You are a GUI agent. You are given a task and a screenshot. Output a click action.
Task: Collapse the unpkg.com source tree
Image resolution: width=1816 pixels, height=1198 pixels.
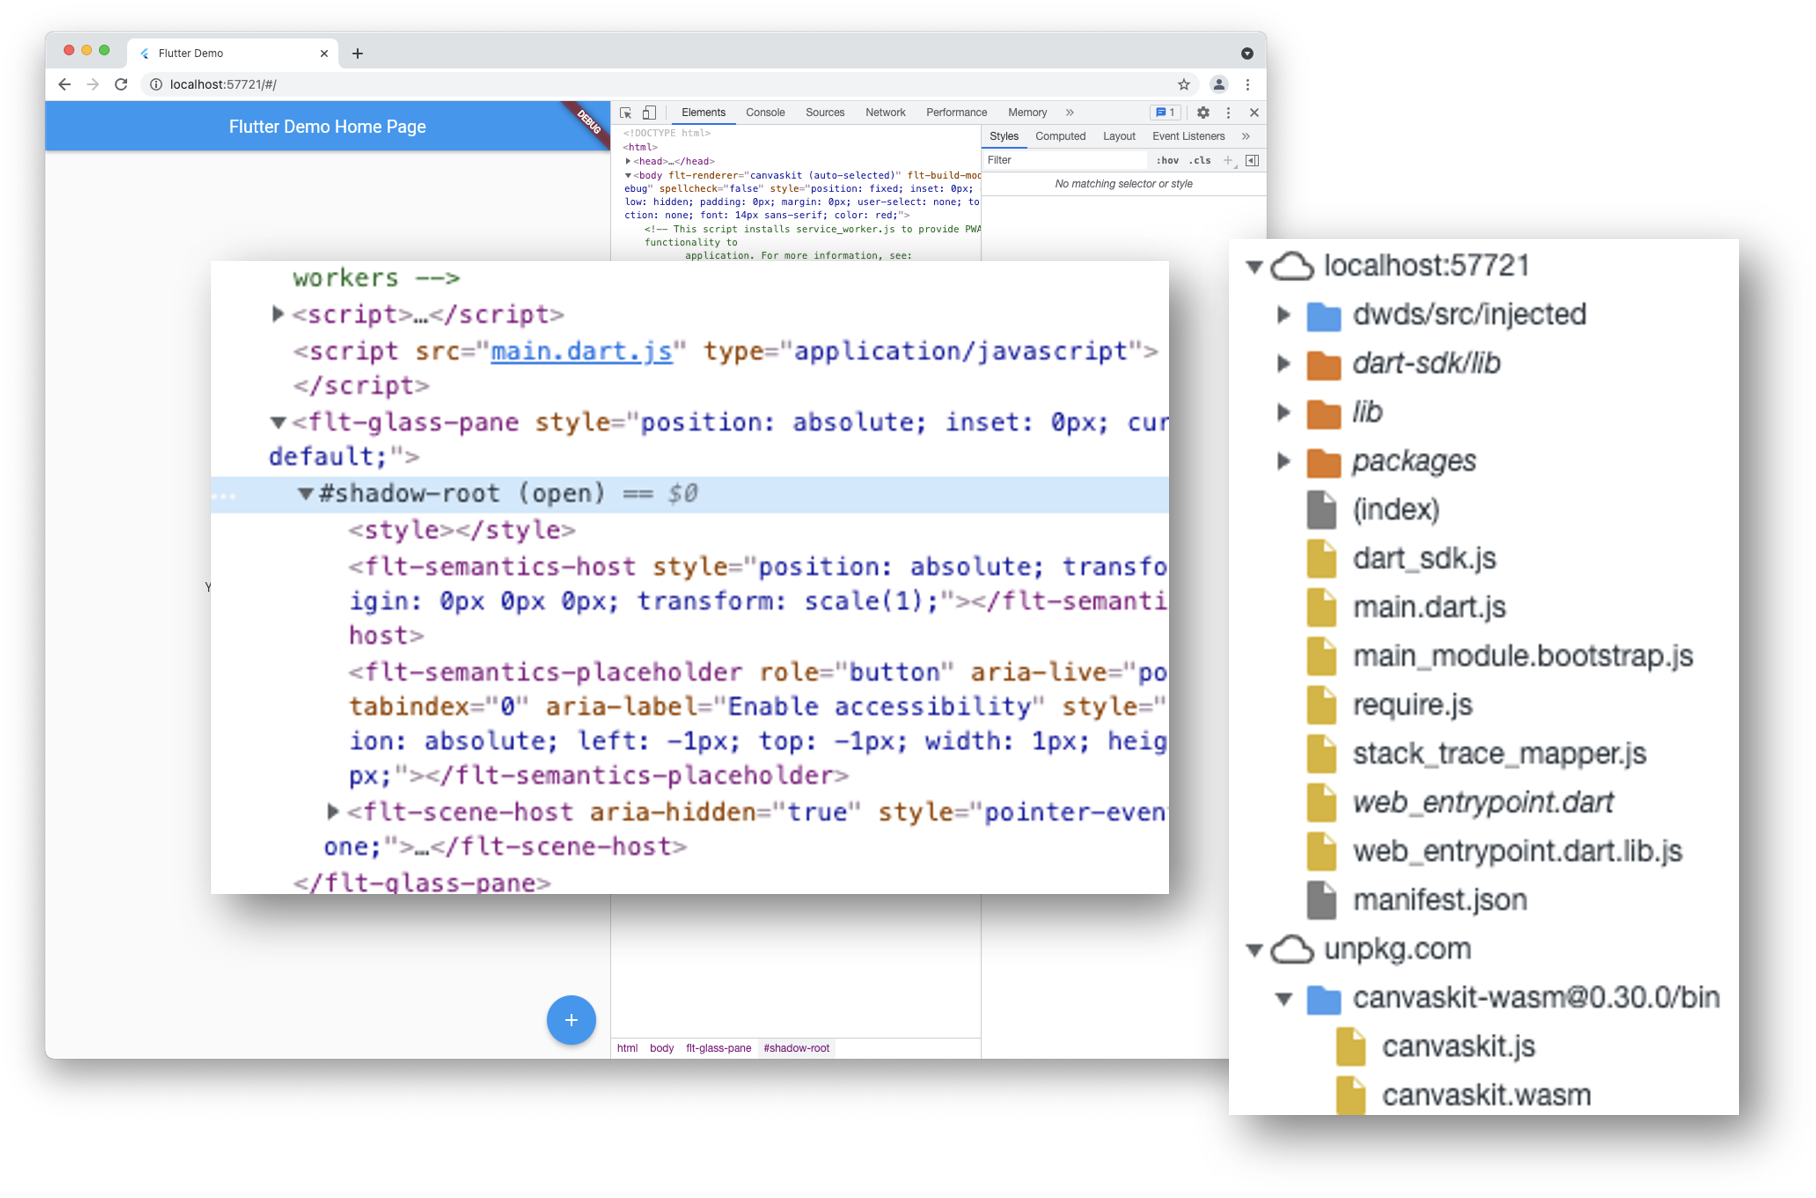click(x=1254, y=950)
